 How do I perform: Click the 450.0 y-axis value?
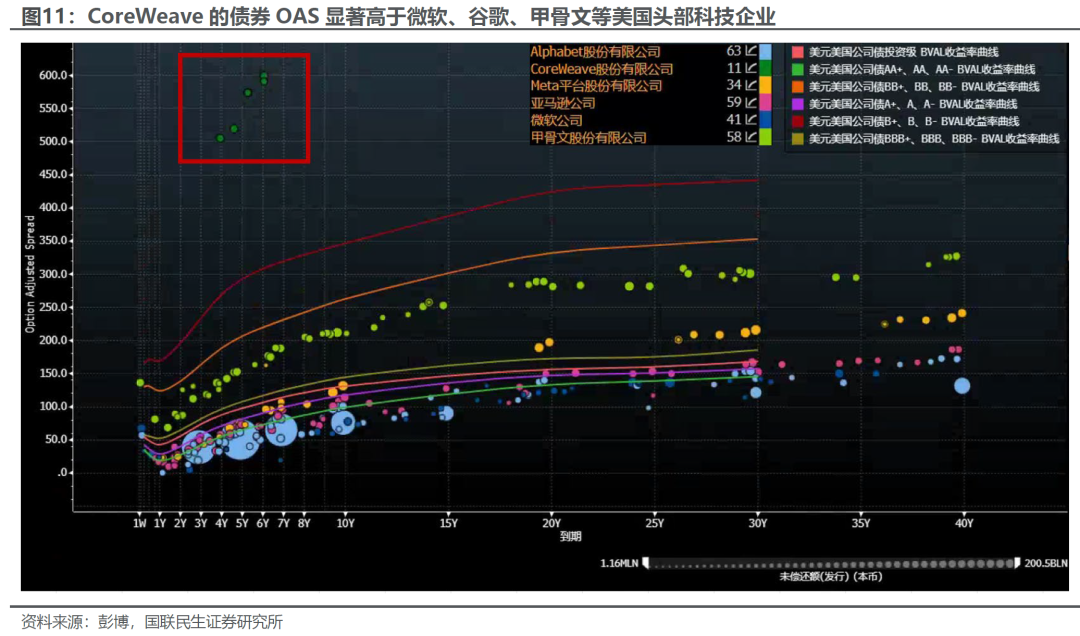[x=53, y=174]
